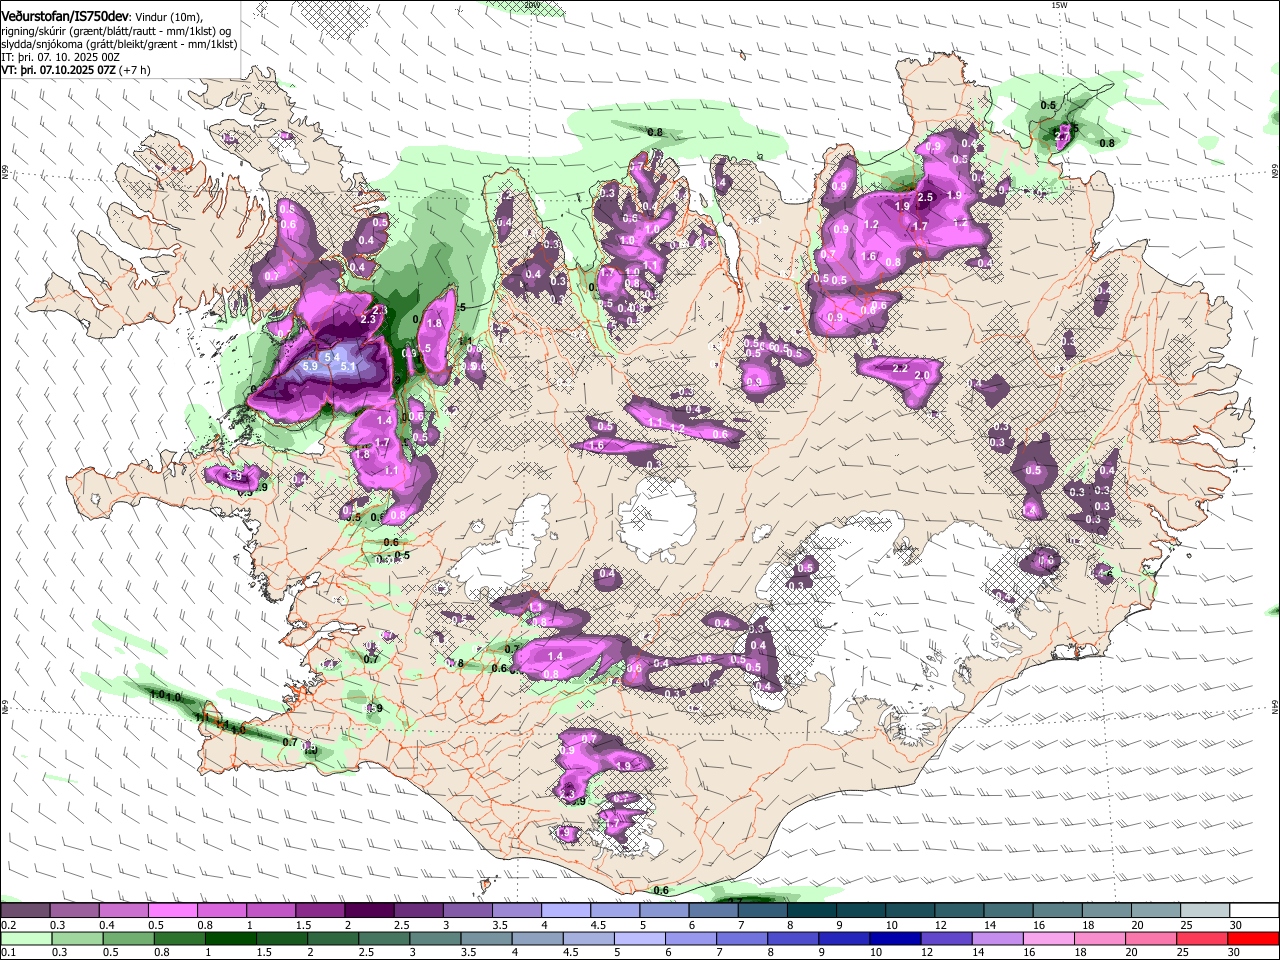This screenshot has width=1280, height=960.
Task: Click the '(+7 h)' forecast offset text
Action: pyautogui.click(x=134, y=70)
